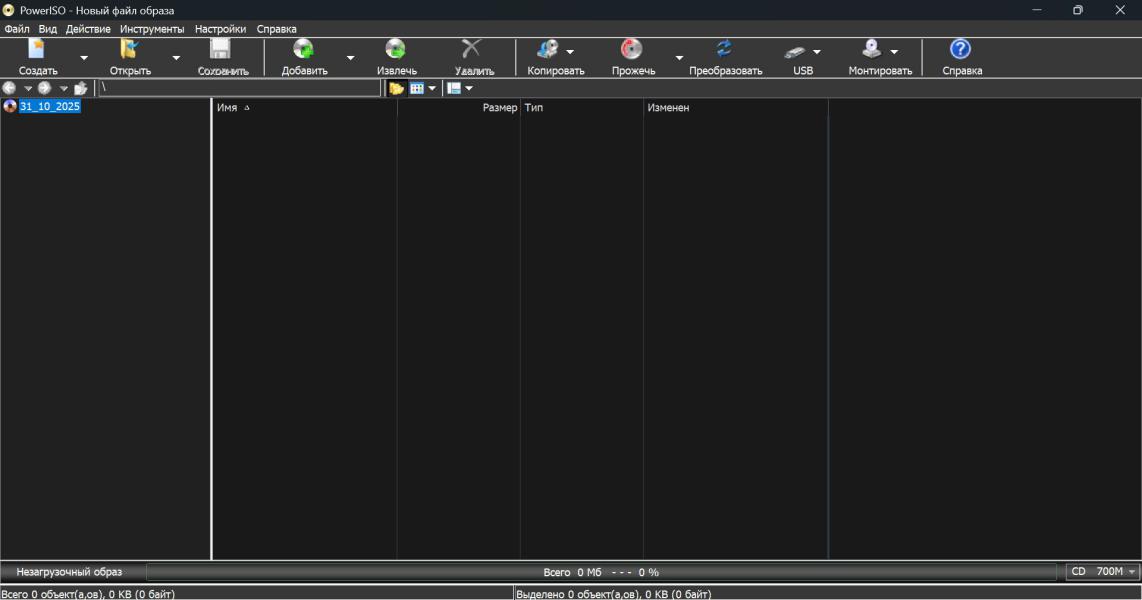Click the Незагрузочный образ status button

(69, 572)
